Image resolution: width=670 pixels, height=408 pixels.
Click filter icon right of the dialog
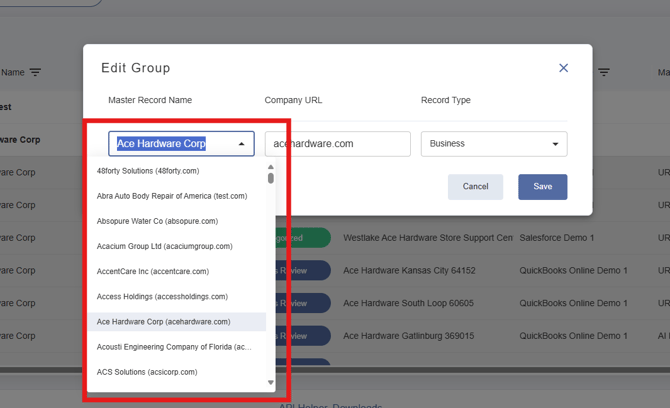(x=603, y=72)
